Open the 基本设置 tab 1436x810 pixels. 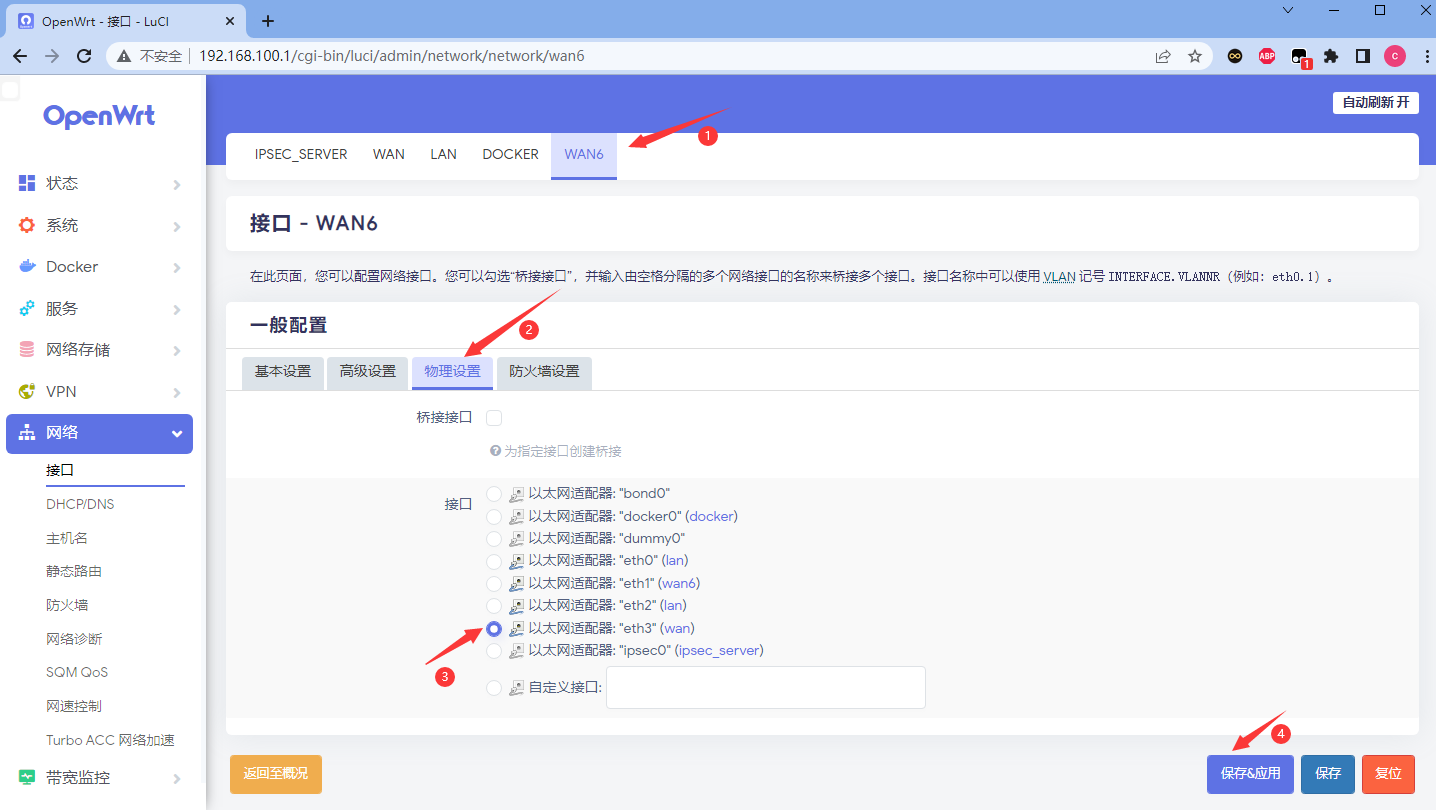click(x=283, y=372)
